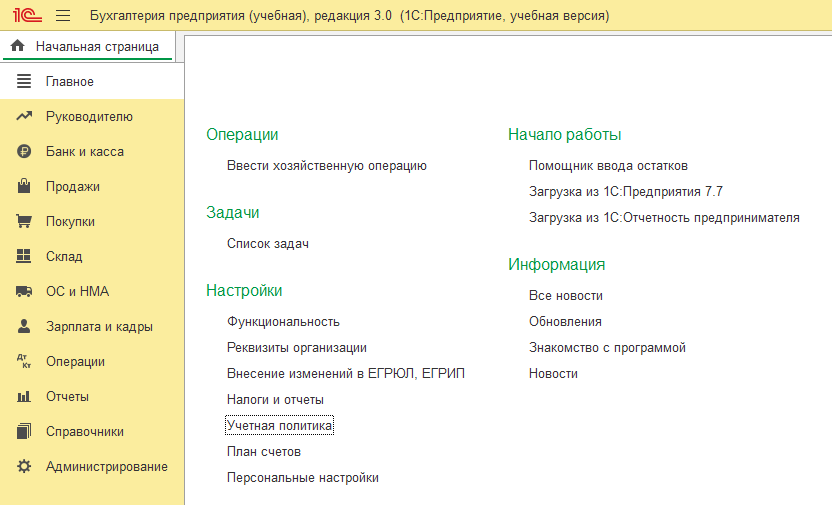Click the Операции group heading
The width and height of the screenshot is (832, 505).
point(242,134)
